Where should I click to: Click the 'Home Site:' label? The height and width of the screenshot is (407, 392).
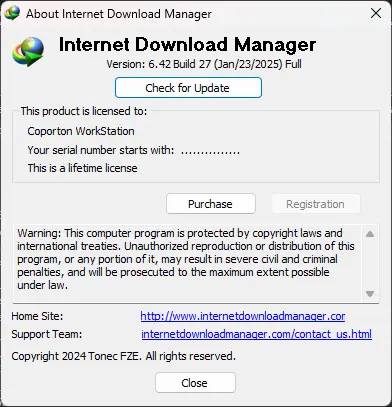(37, 316)
